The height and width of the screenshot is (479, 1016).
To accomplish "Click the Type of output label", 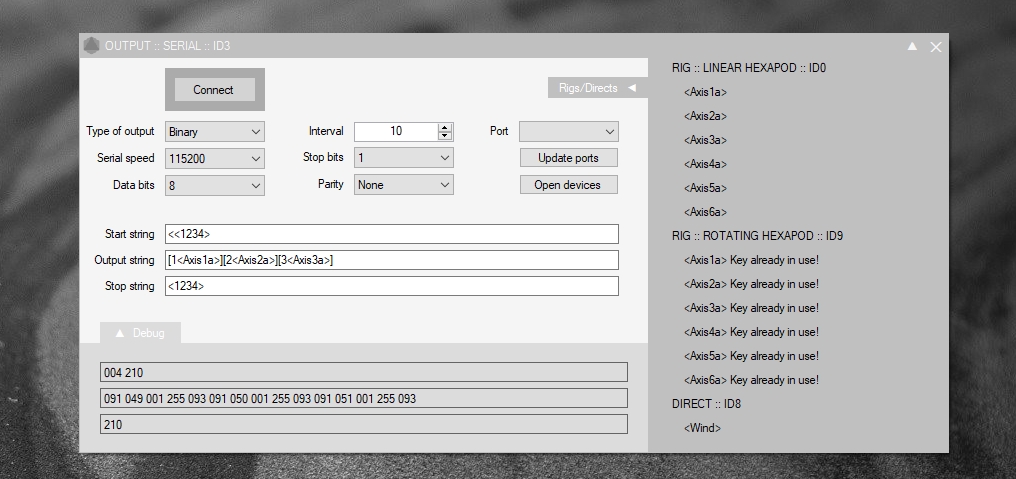I will point(121,131).
